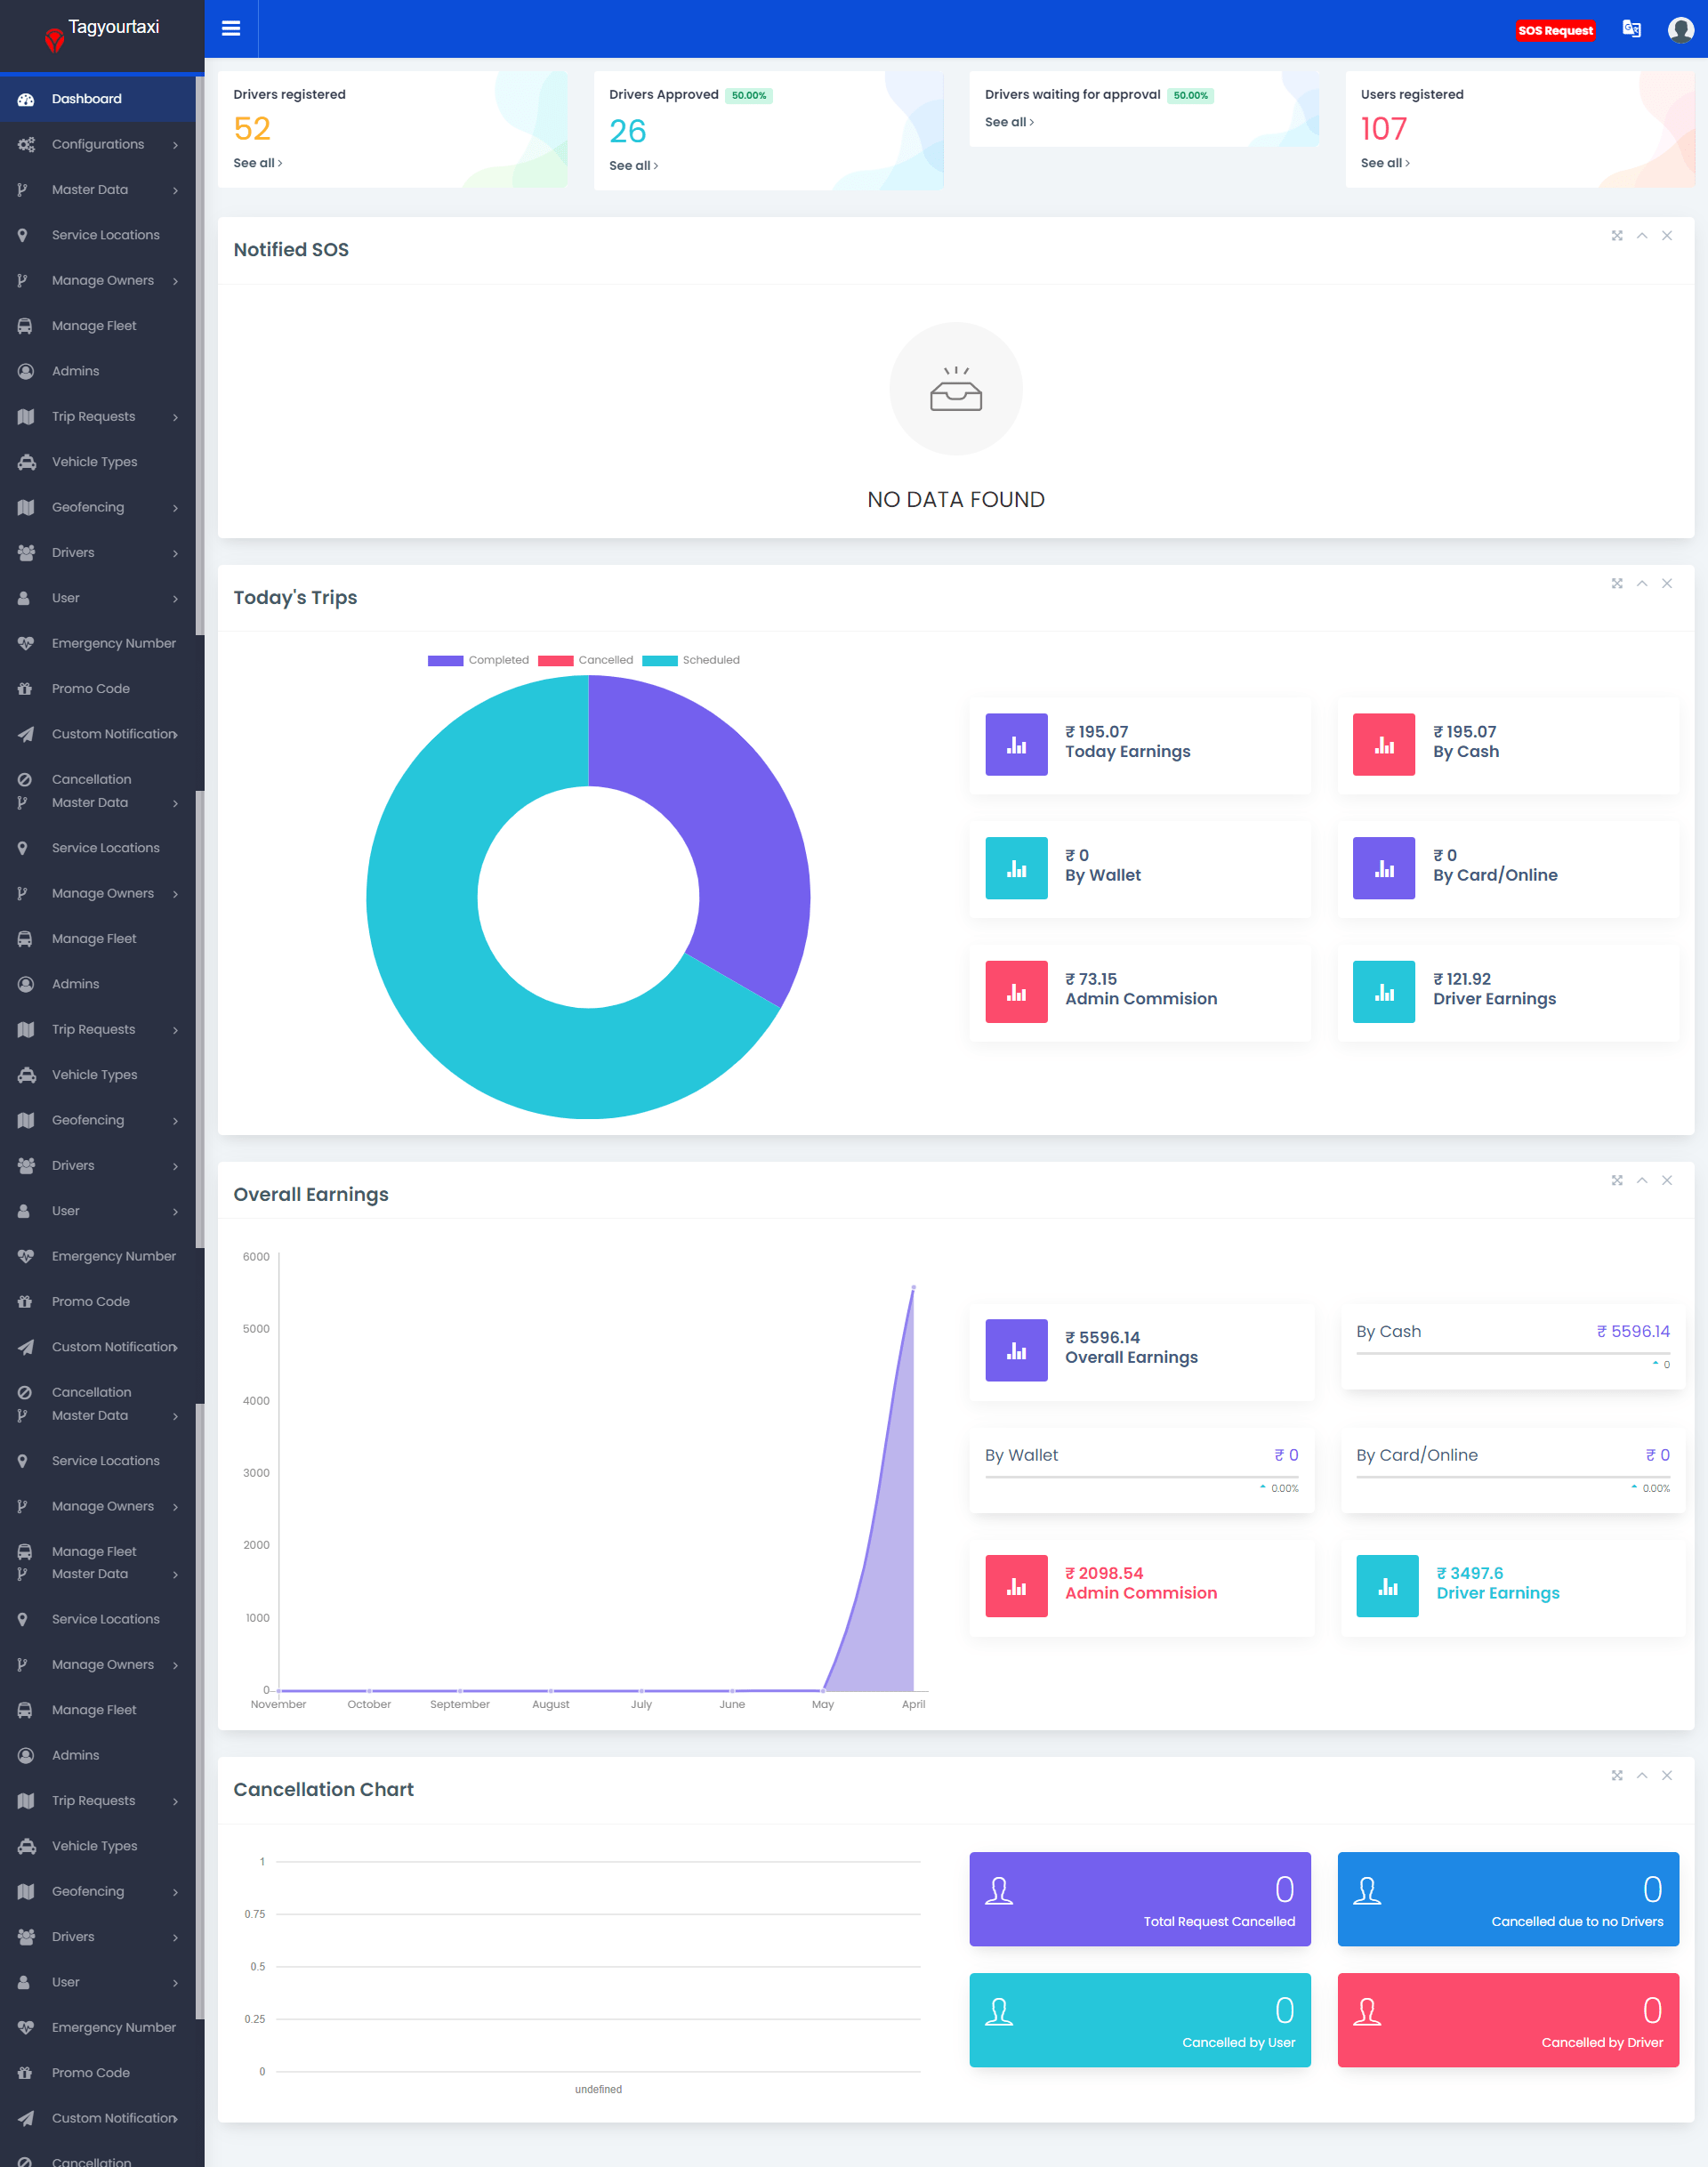The width and height of the screenshot is (1708, 2167).
Task: Toggle the Cancelled legend item
Action: point(586,660)
